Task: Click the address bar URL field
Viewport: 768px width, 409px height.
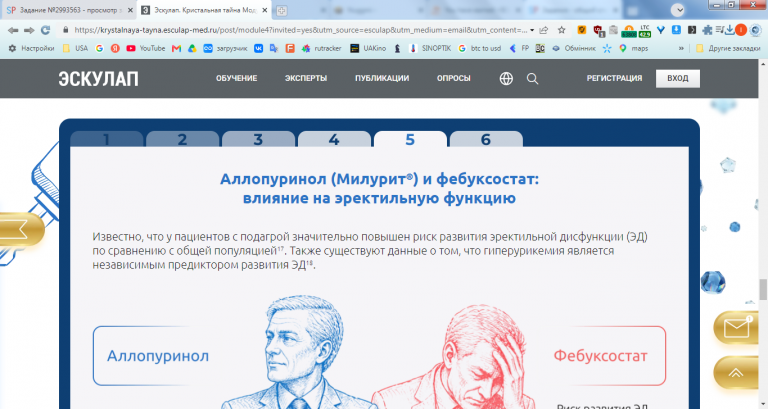Action: tap(300, 30)
